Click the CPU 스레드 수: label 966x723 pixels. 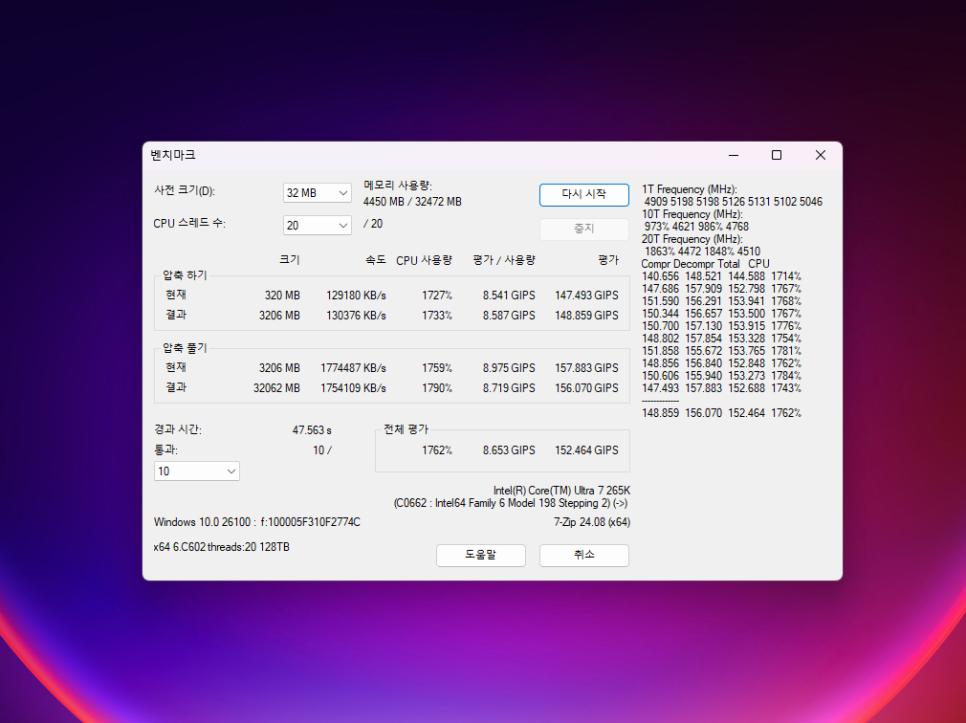(x=190, y=224)
